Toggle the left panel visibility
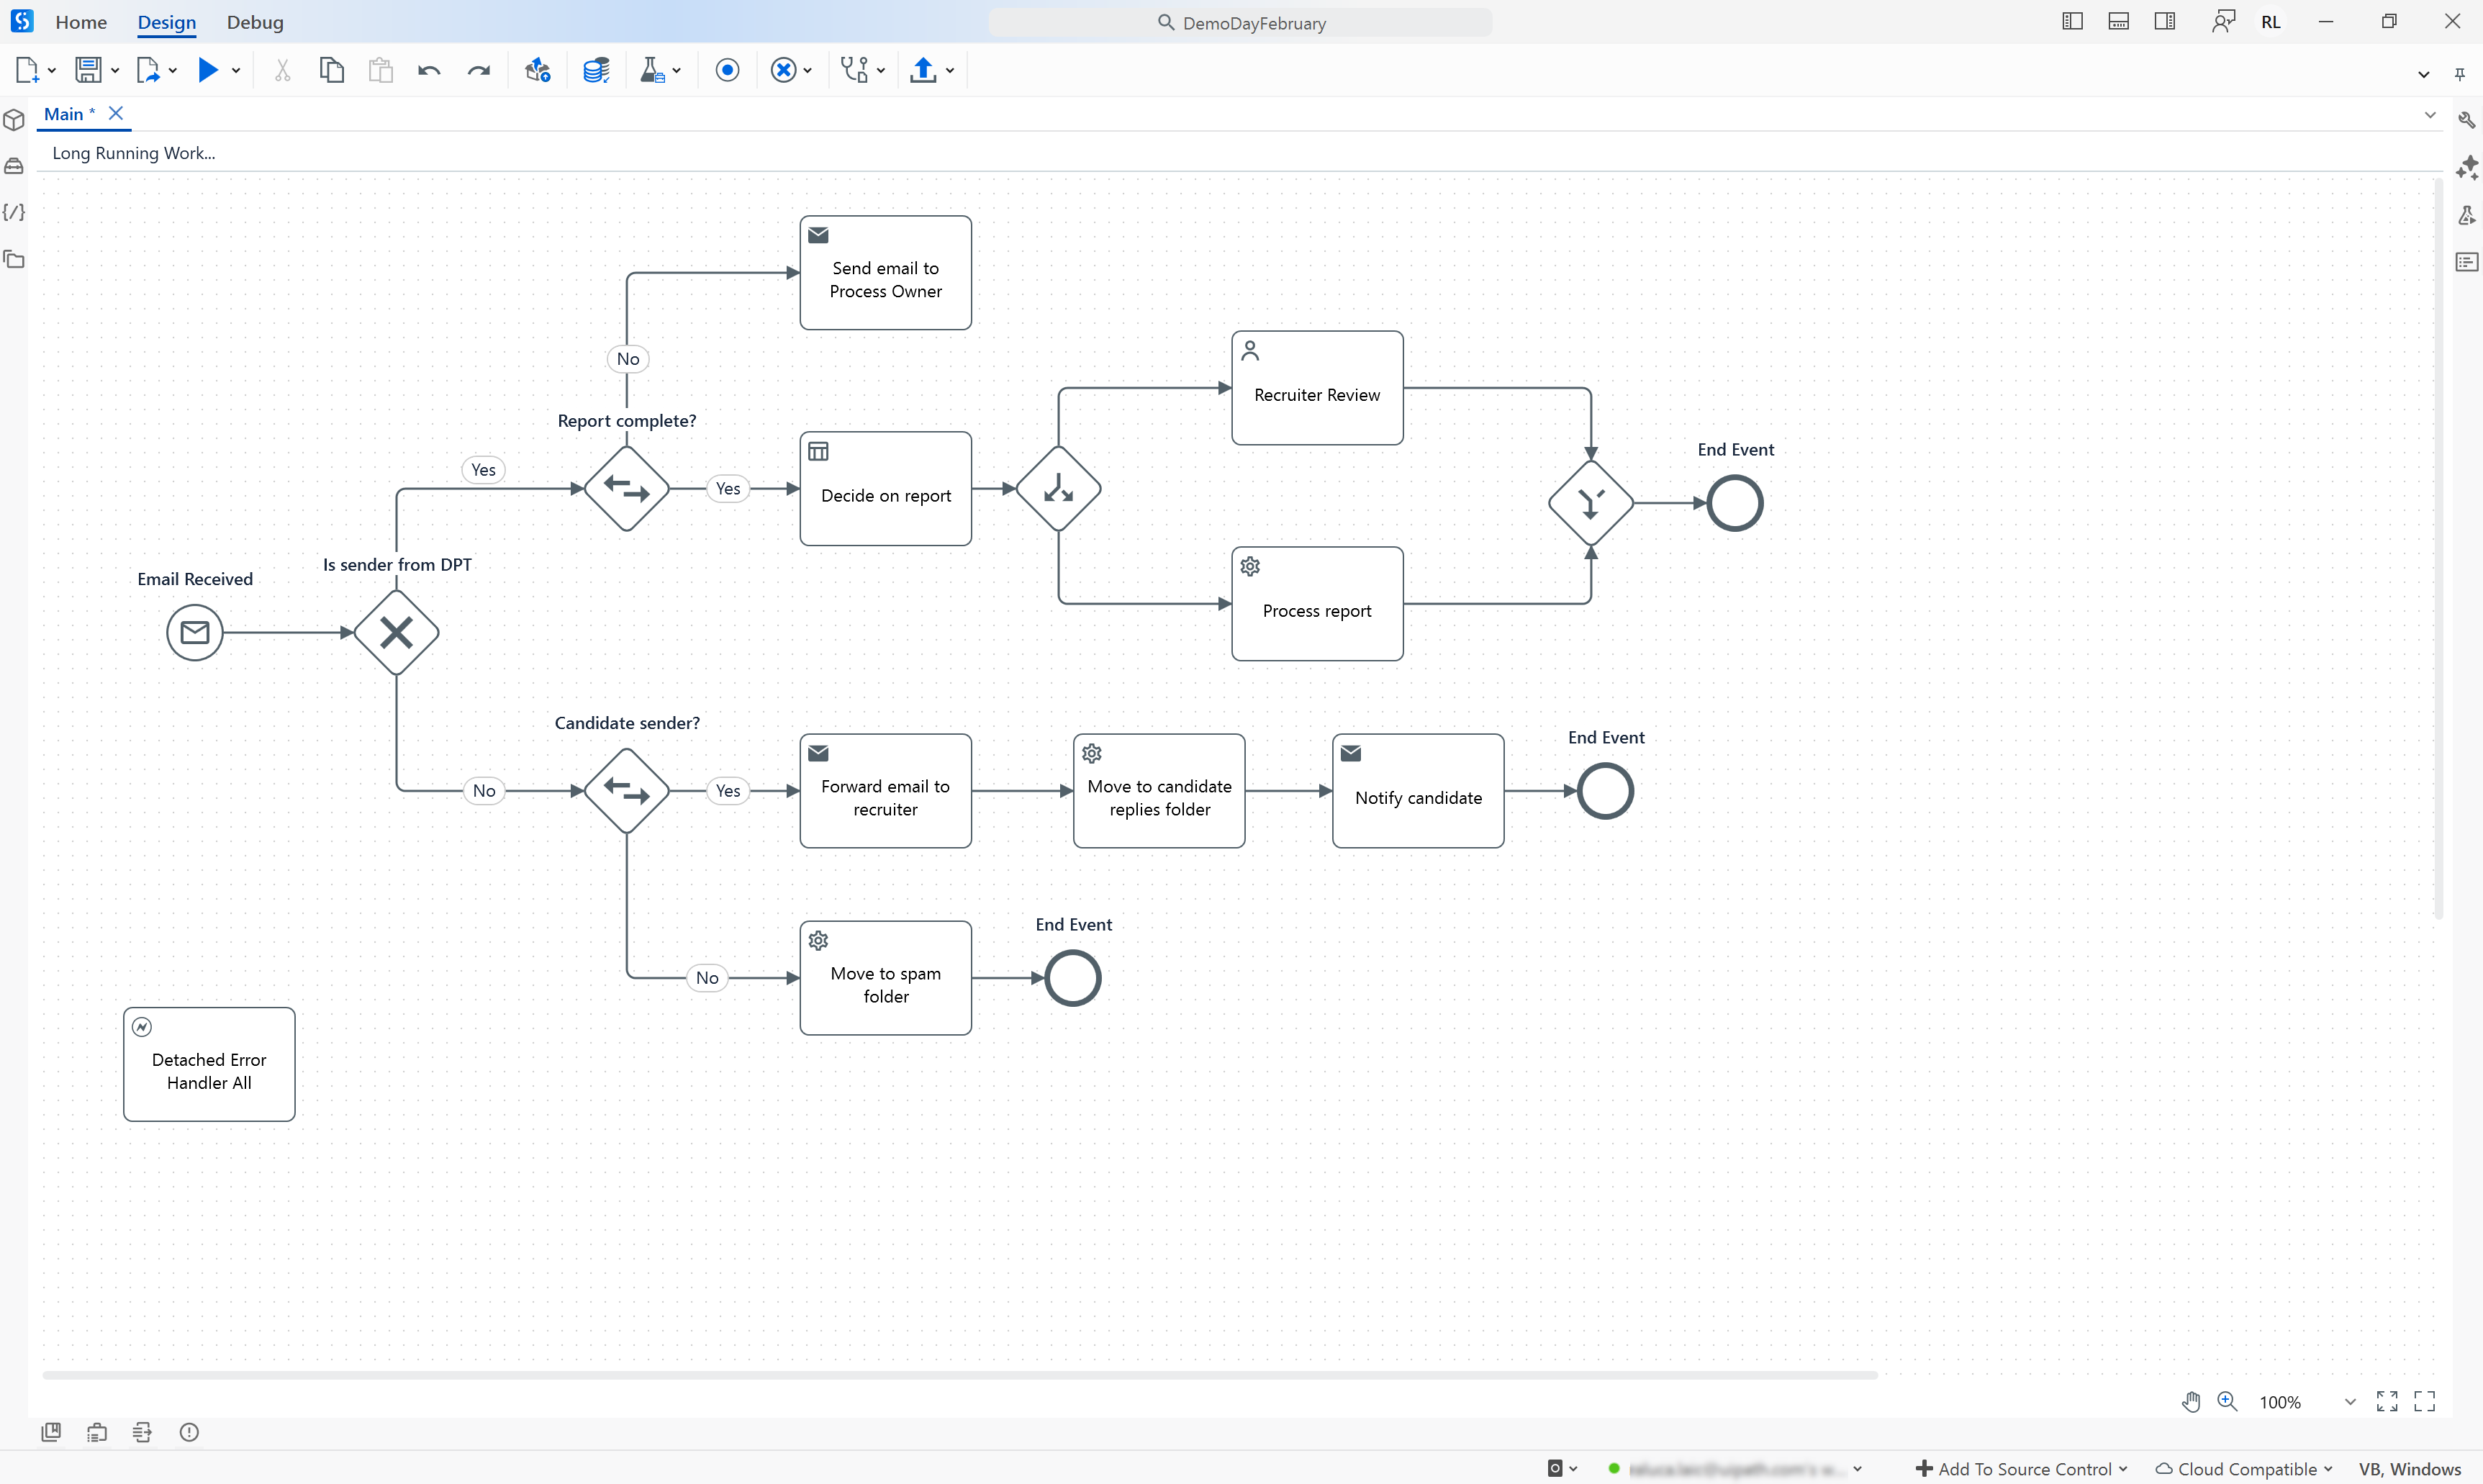 pos(2072,21)
